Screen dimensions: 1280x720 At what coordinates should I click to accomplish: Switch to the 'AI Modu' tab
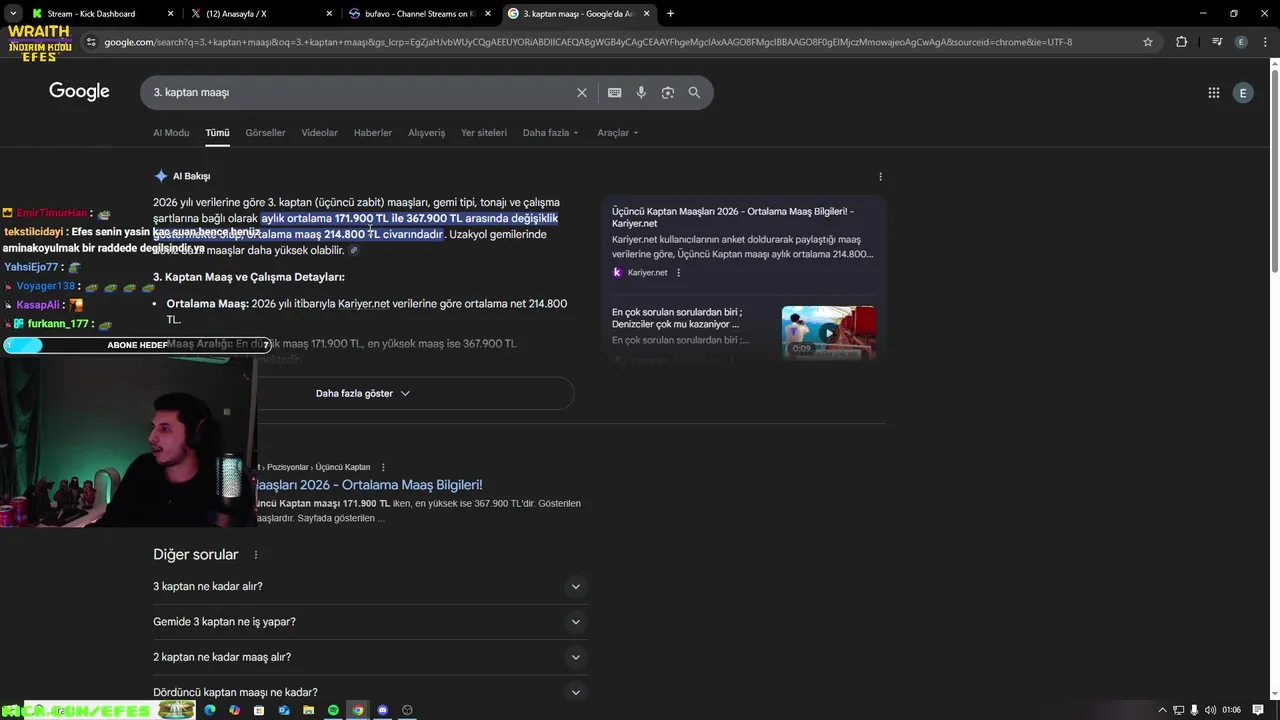click(x=171, y=133)
